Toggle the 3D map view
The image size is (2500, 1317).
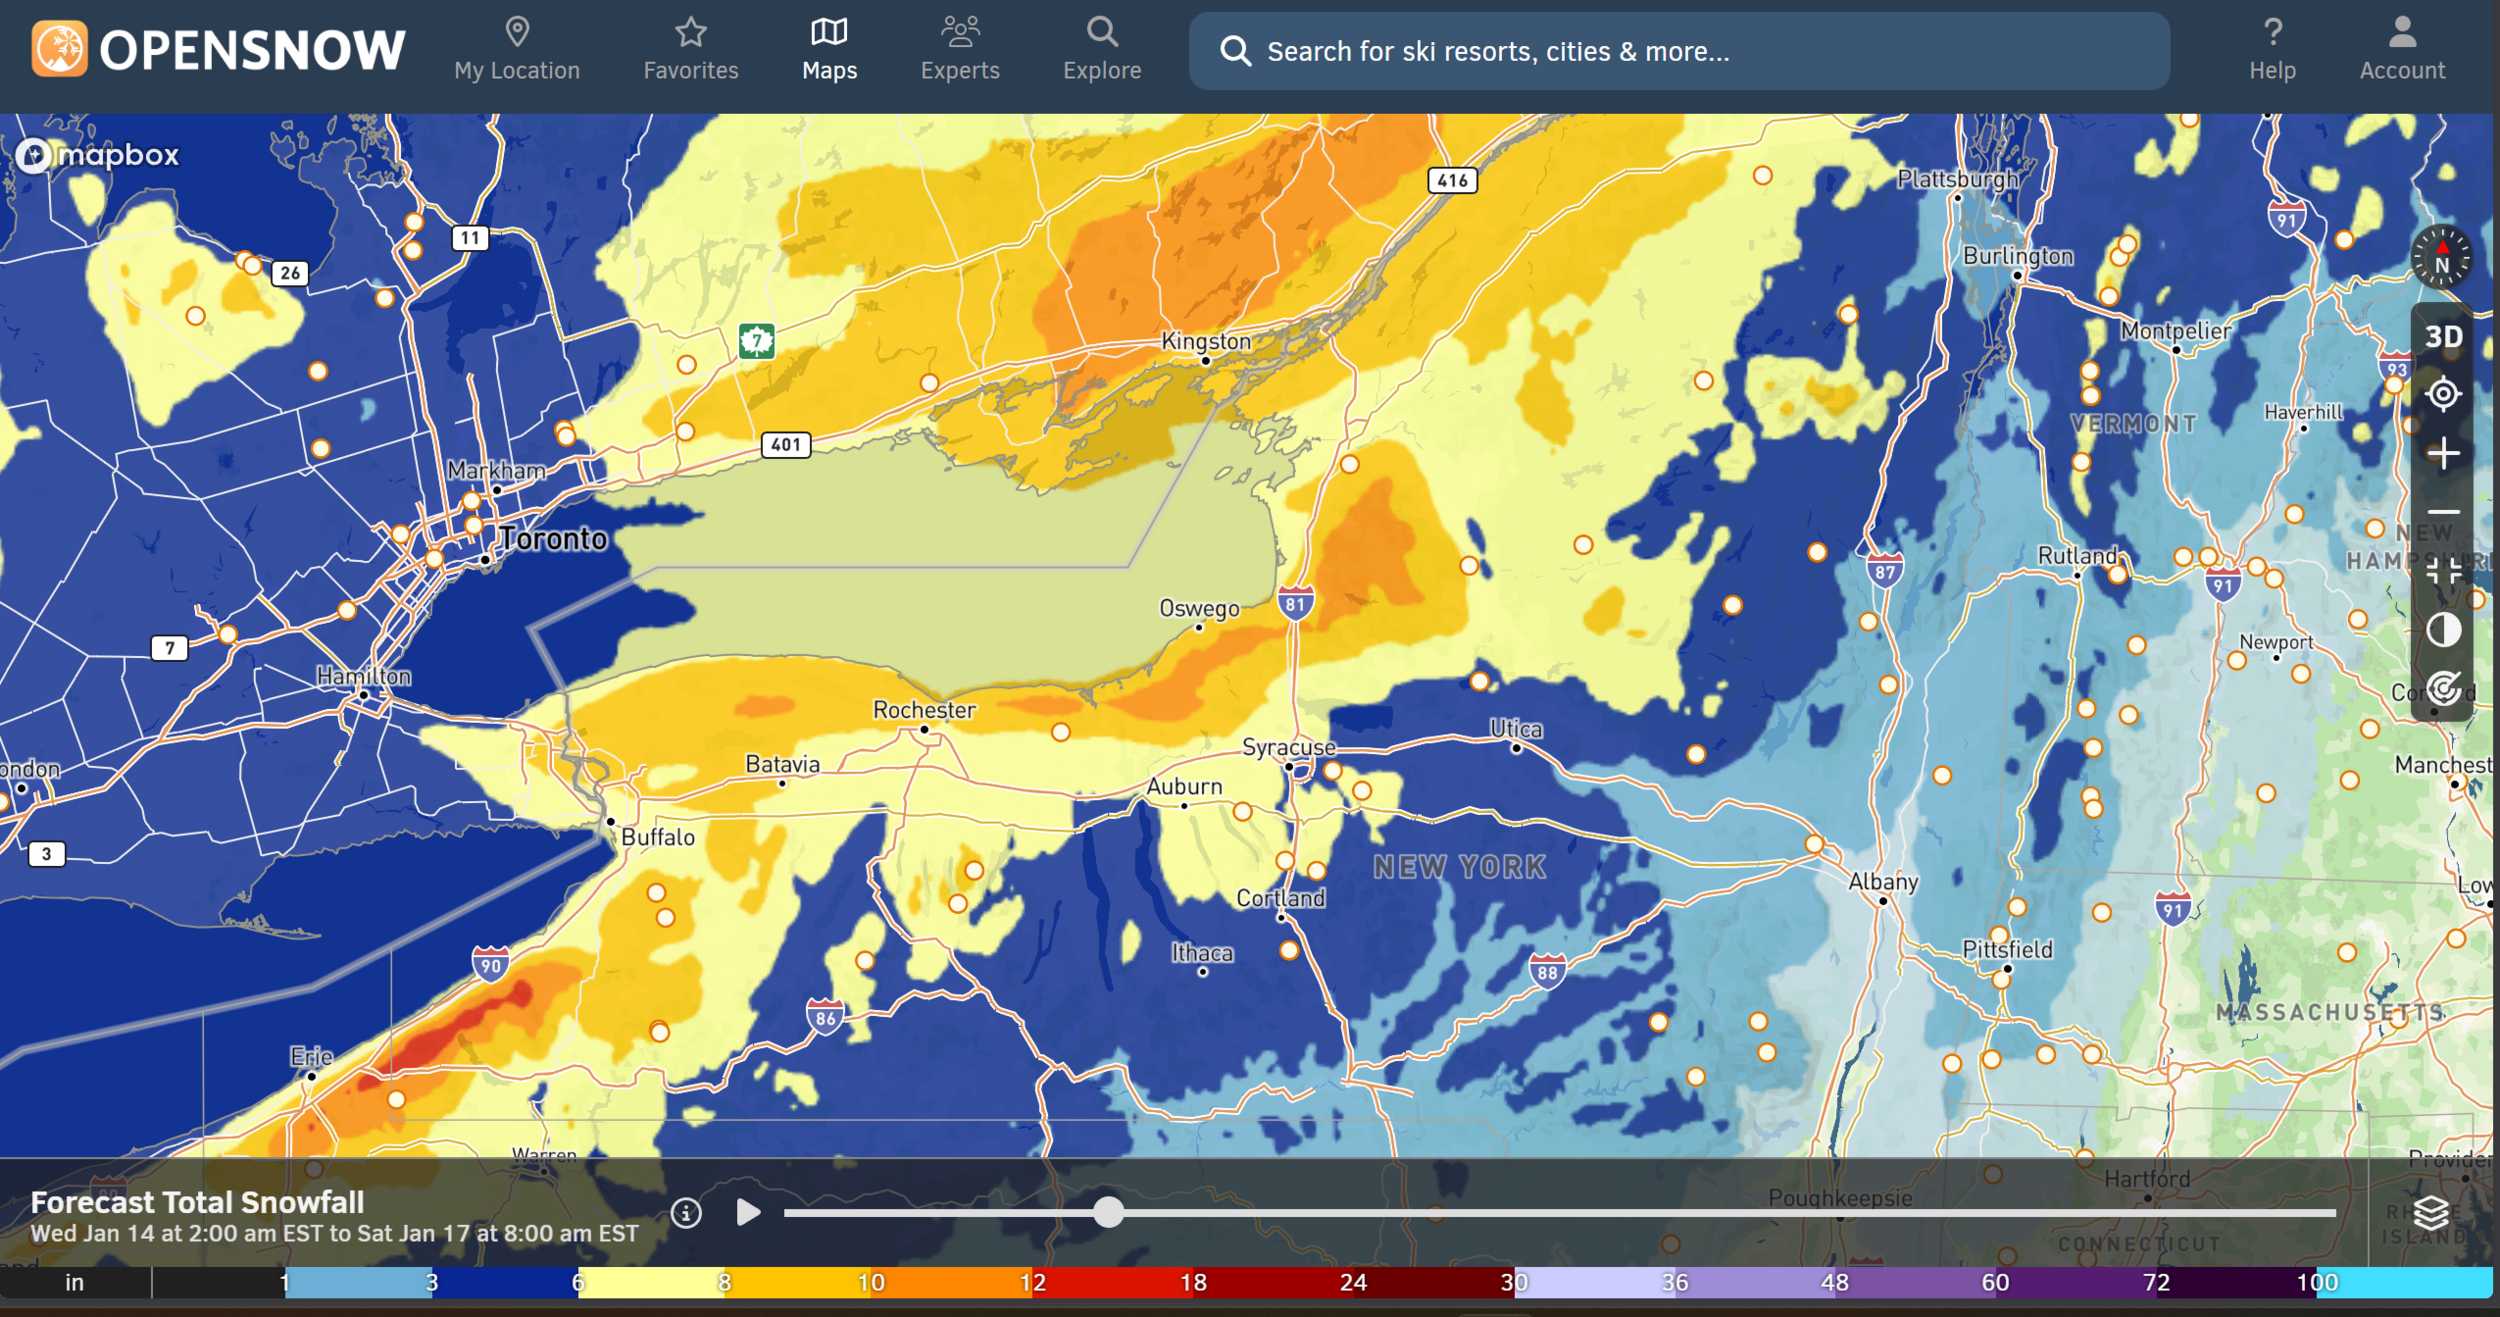click(x=2443, y=337)
